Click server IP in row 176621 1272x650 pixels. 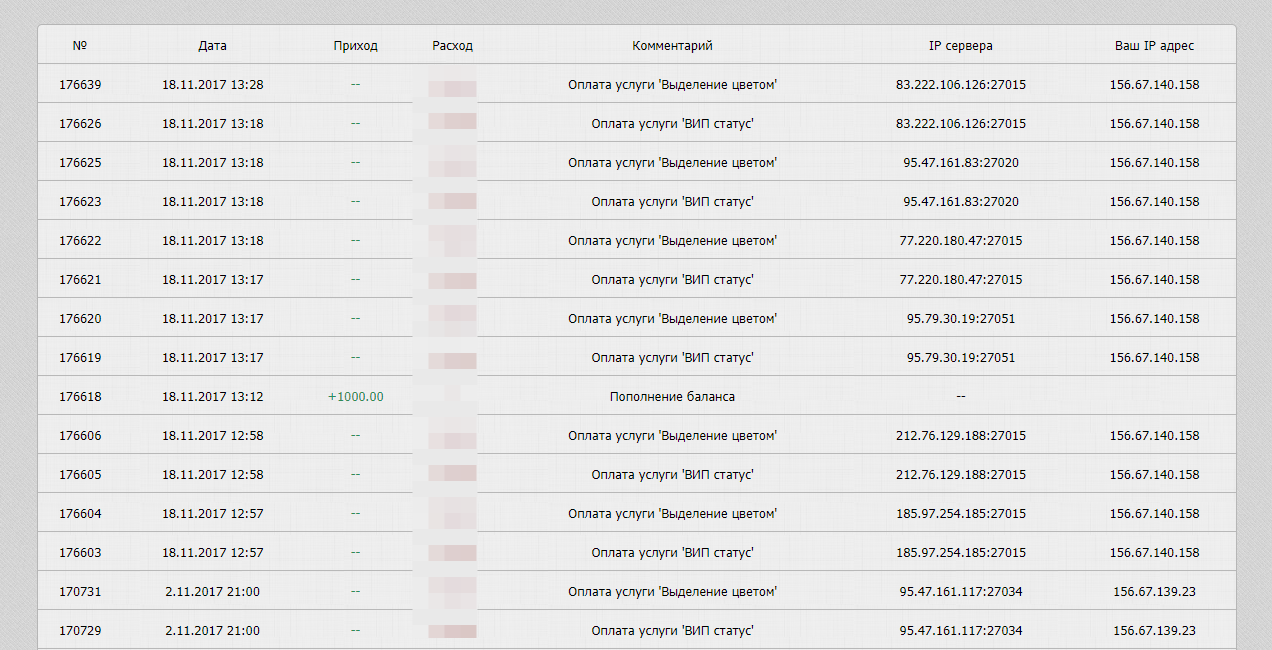961,280
